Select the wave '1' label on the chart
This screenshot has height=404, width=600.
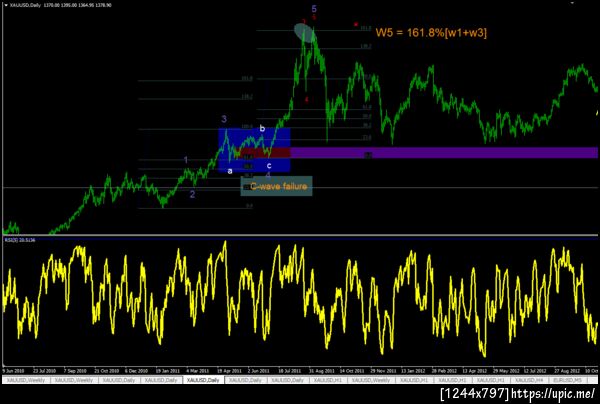[x=186, y=160]
